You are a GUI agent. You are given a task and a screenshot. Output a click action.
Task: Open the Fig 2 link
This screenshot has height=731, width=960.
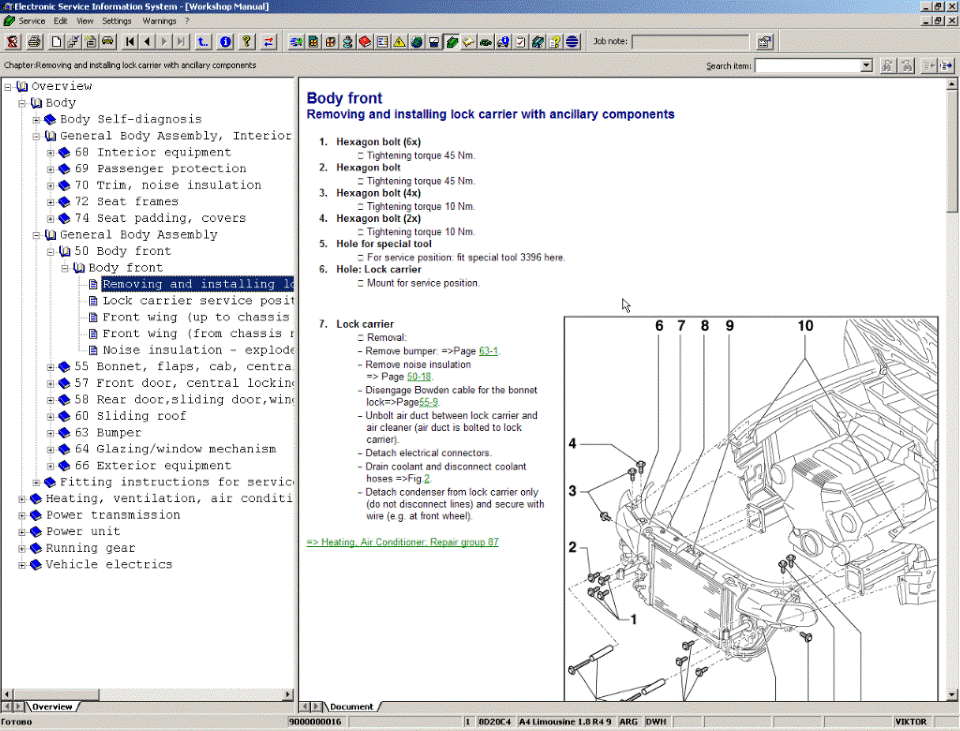pos(427,479)
